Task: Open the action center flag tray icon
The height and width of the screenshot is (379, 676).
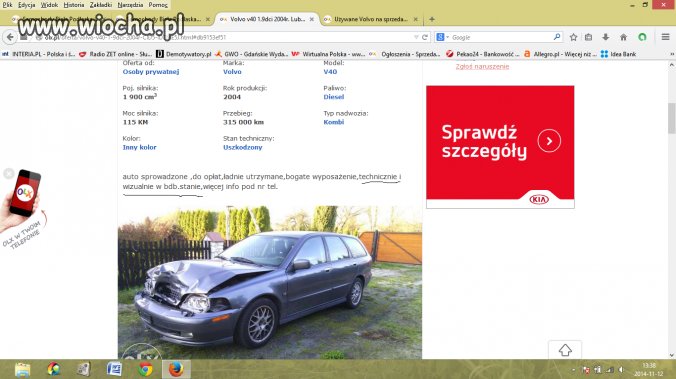Action: (586, 370)
